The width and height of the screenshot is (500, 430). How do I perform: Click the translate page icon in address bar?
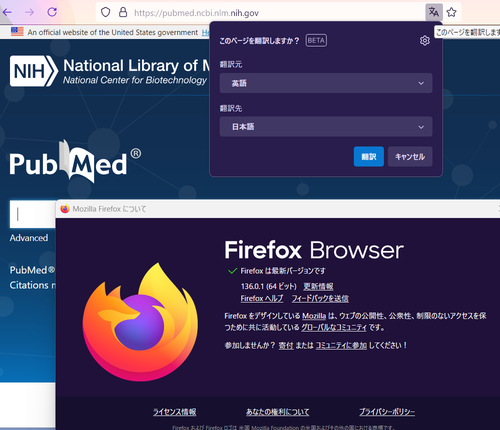pyautogui.click(x=434, y=12)
